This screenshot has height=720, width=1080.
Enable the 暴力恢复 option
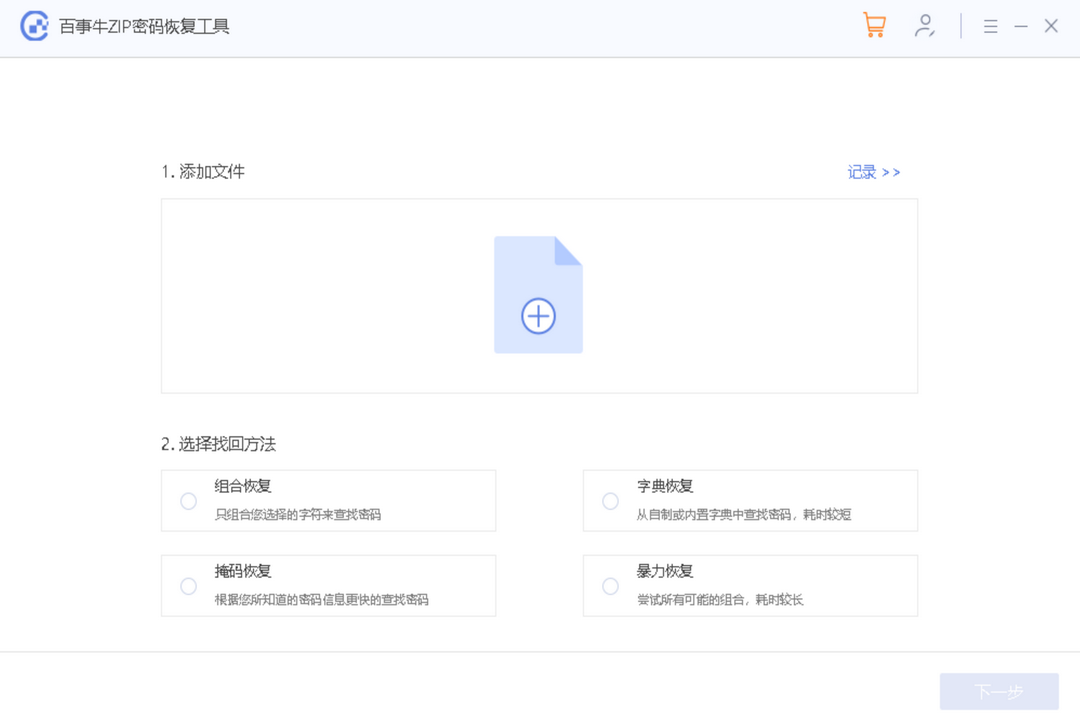pyautogui.click(x=610, y=586)
